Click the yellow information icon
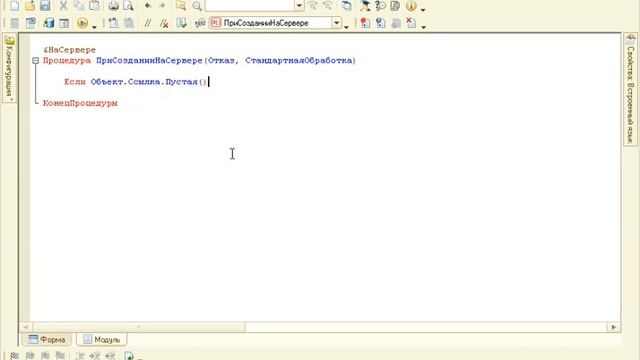This screenshot has width=640, height=360. [x=411, y=6]
